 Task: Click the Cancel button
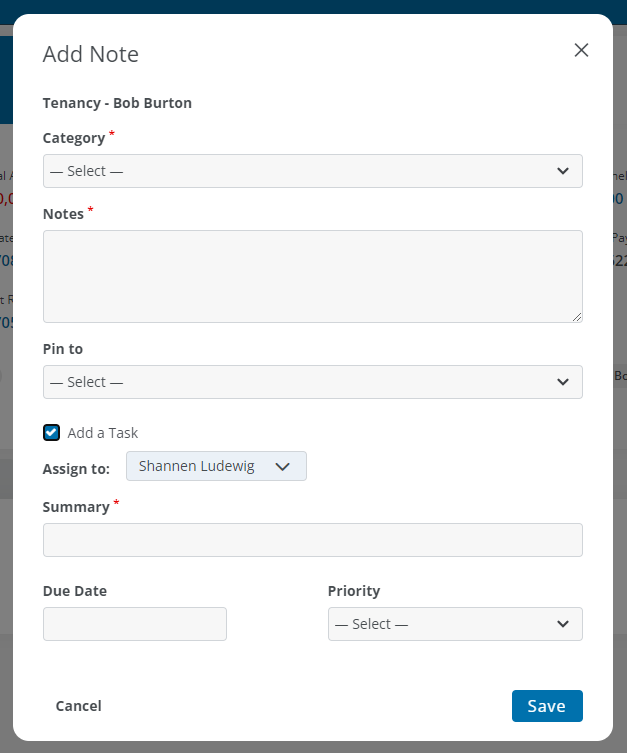pyautogui.click(x=79, y=706)
